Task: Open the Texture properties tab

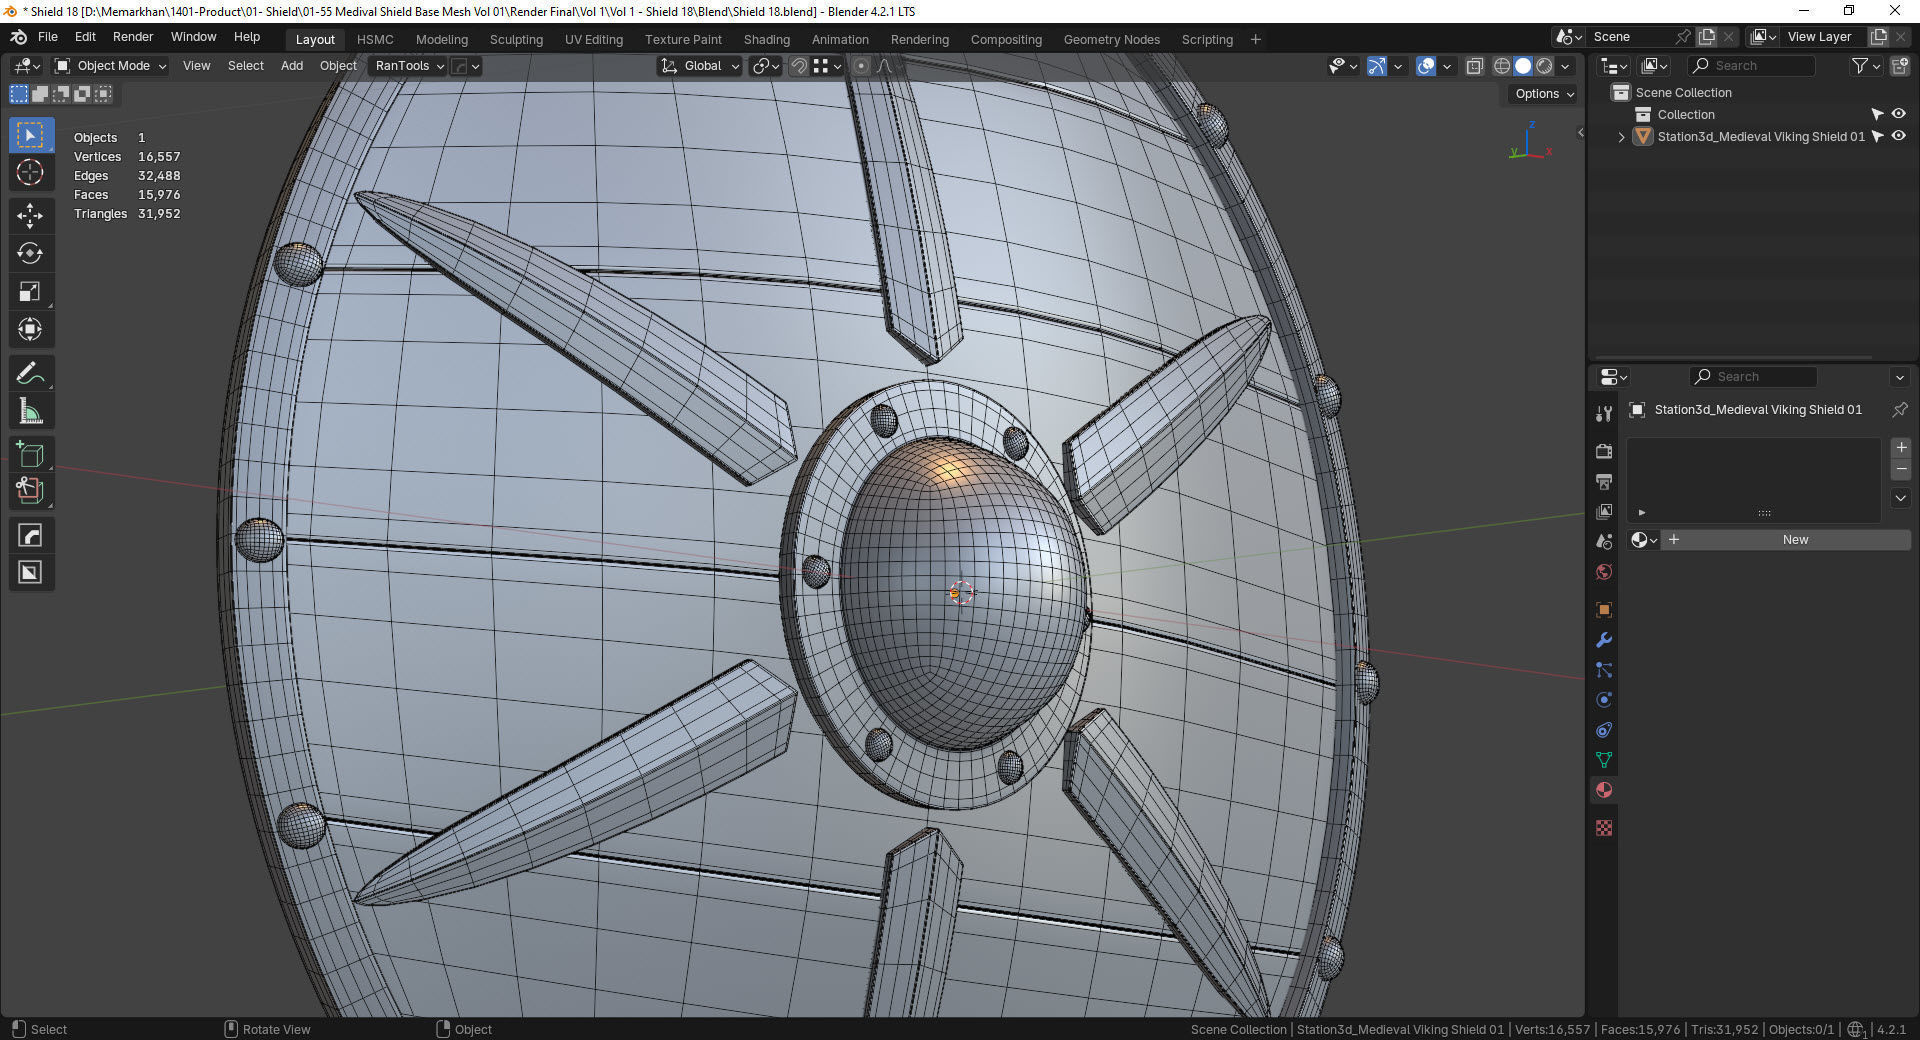Action: (x=1604, y=828)
